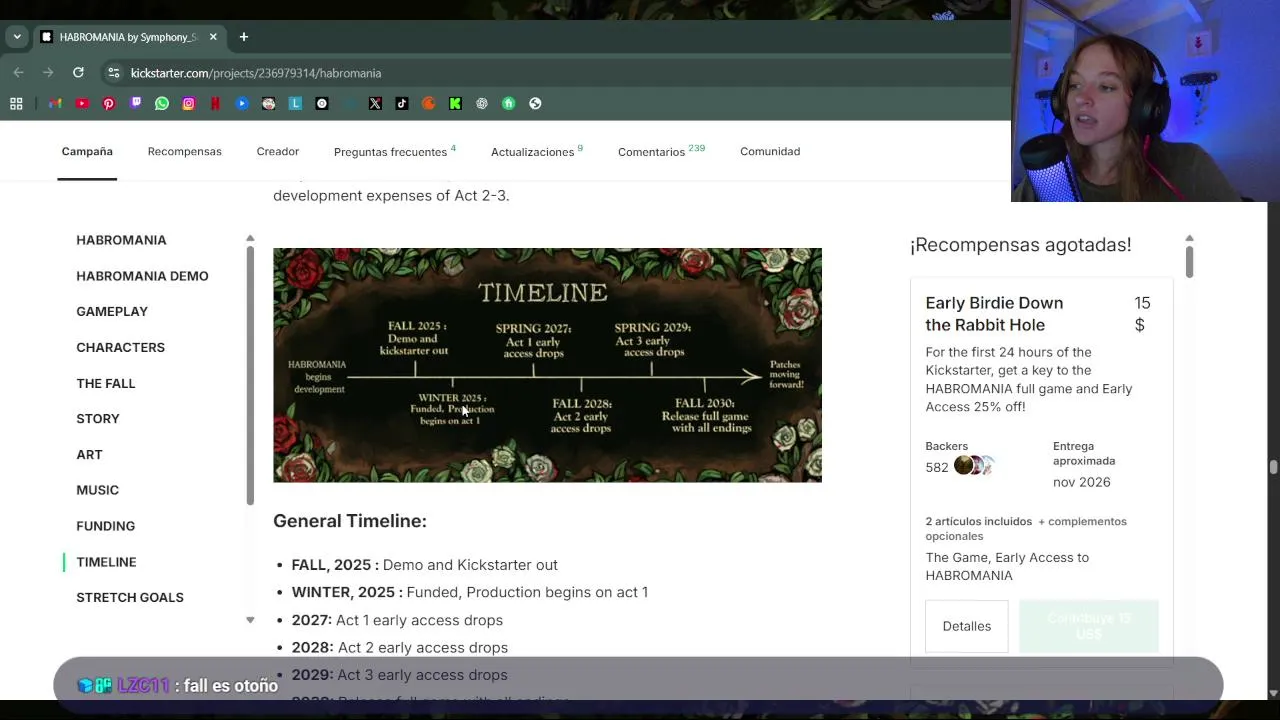
Task: Click the sidebar scroll-up arrow
Action: [x=250, y=239]
